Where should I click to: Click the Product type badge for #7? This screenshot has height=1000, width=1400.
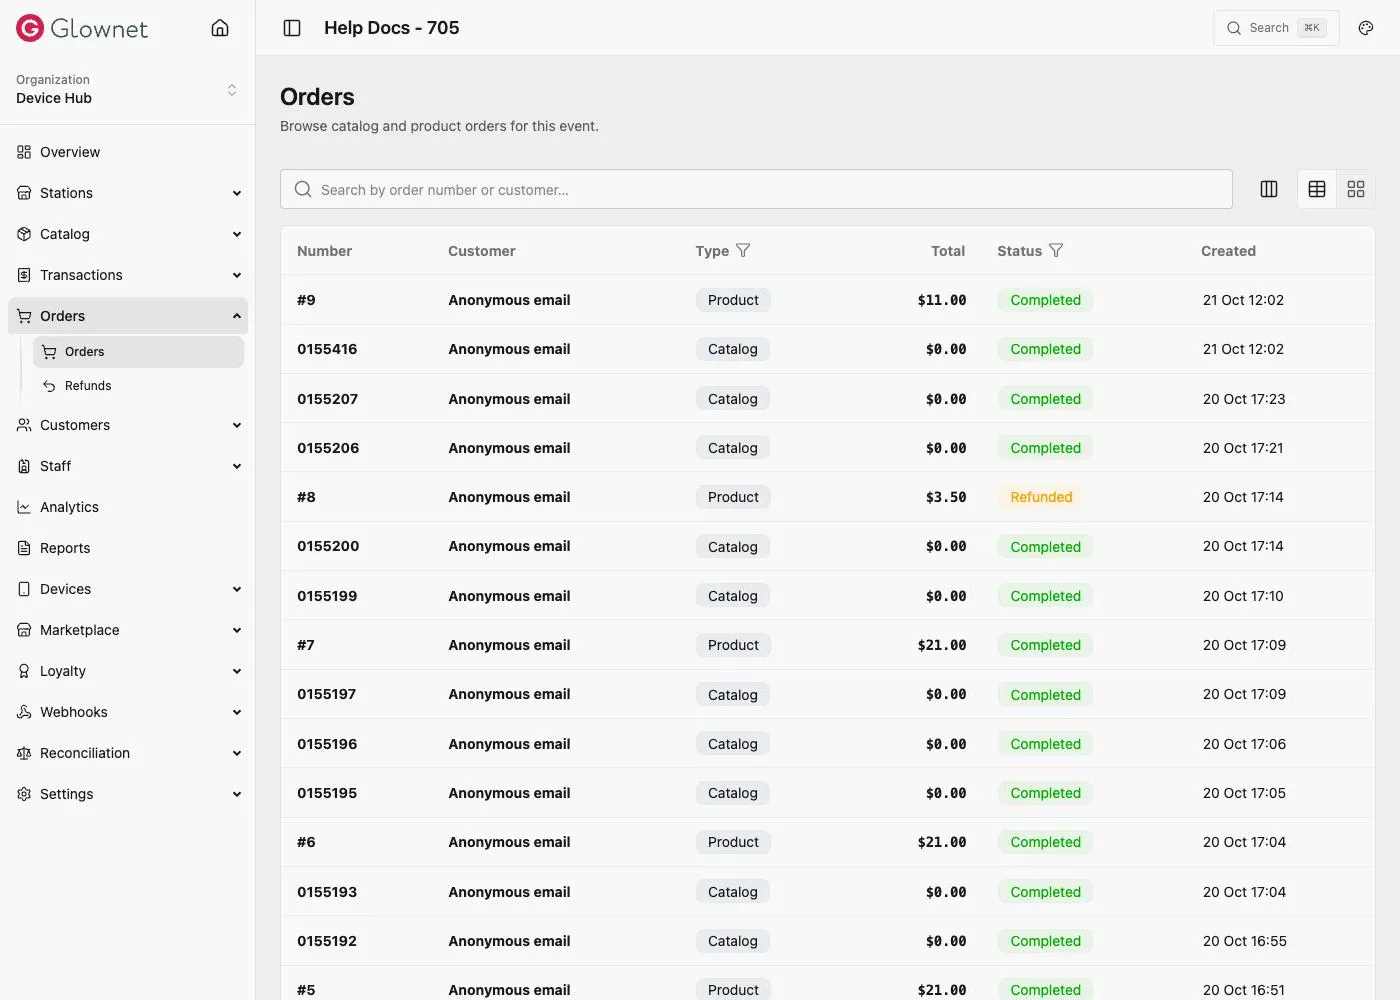coord(733,645)
